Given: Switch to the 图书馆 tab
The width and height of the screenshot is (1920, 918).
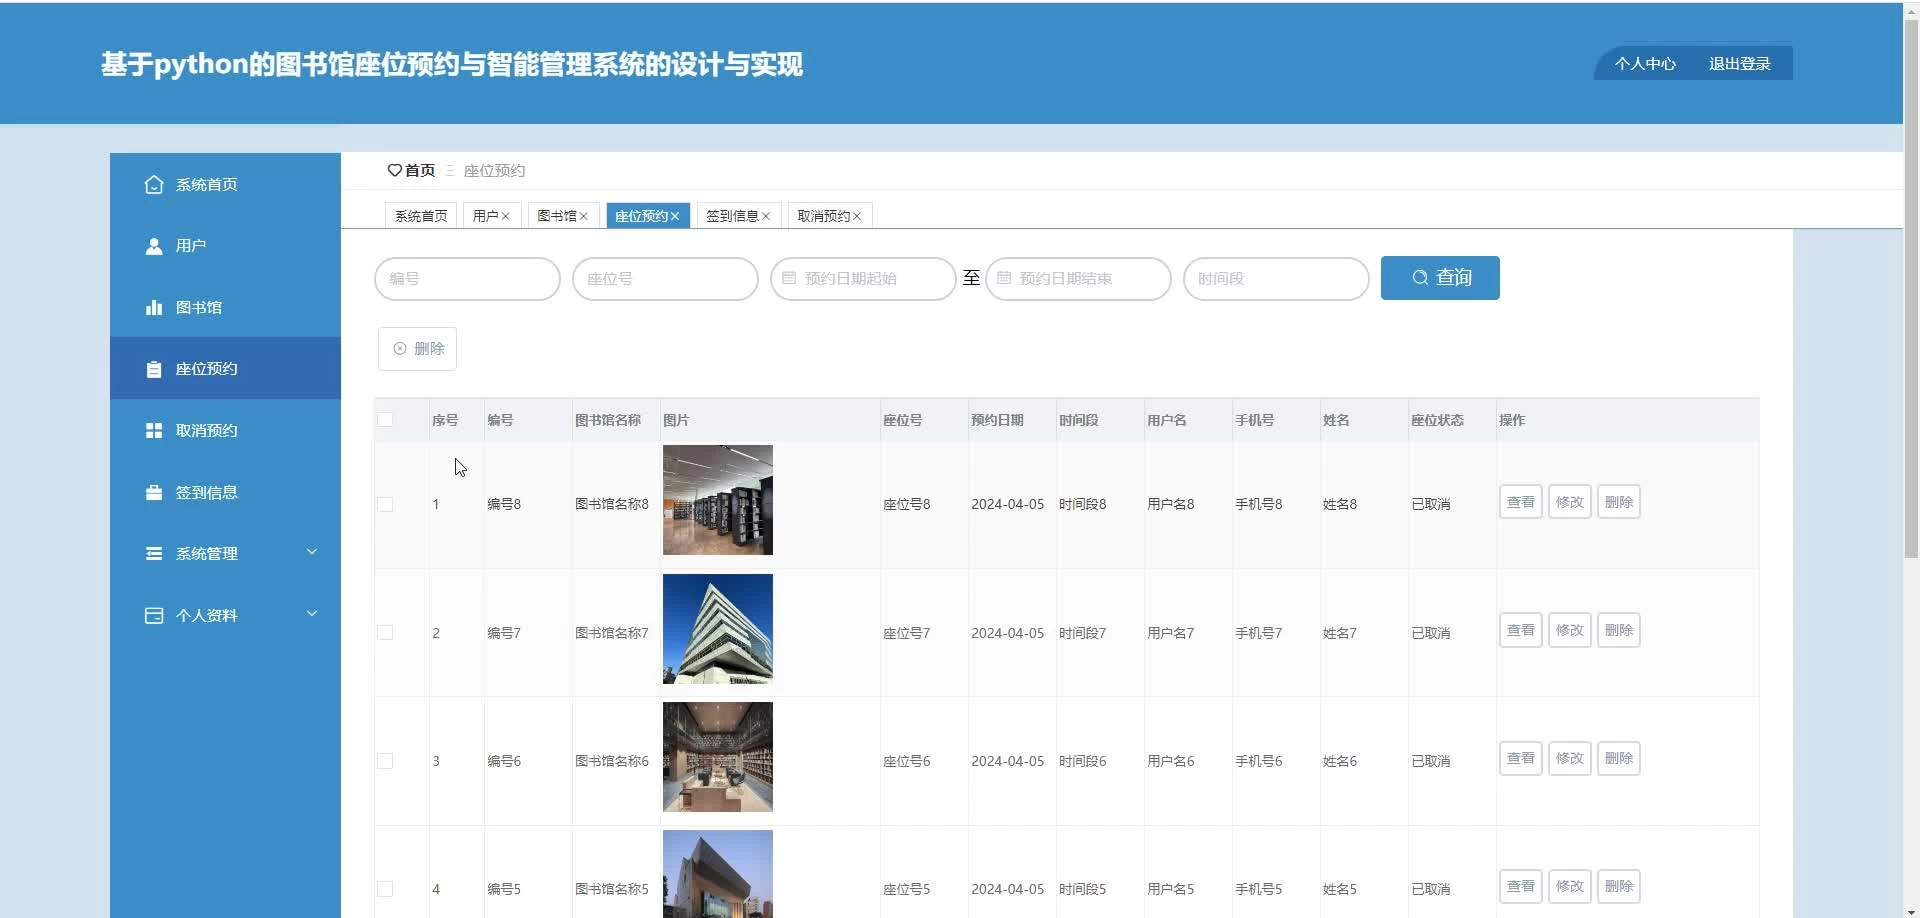Looking at the screenshot, I should point(556,216).
